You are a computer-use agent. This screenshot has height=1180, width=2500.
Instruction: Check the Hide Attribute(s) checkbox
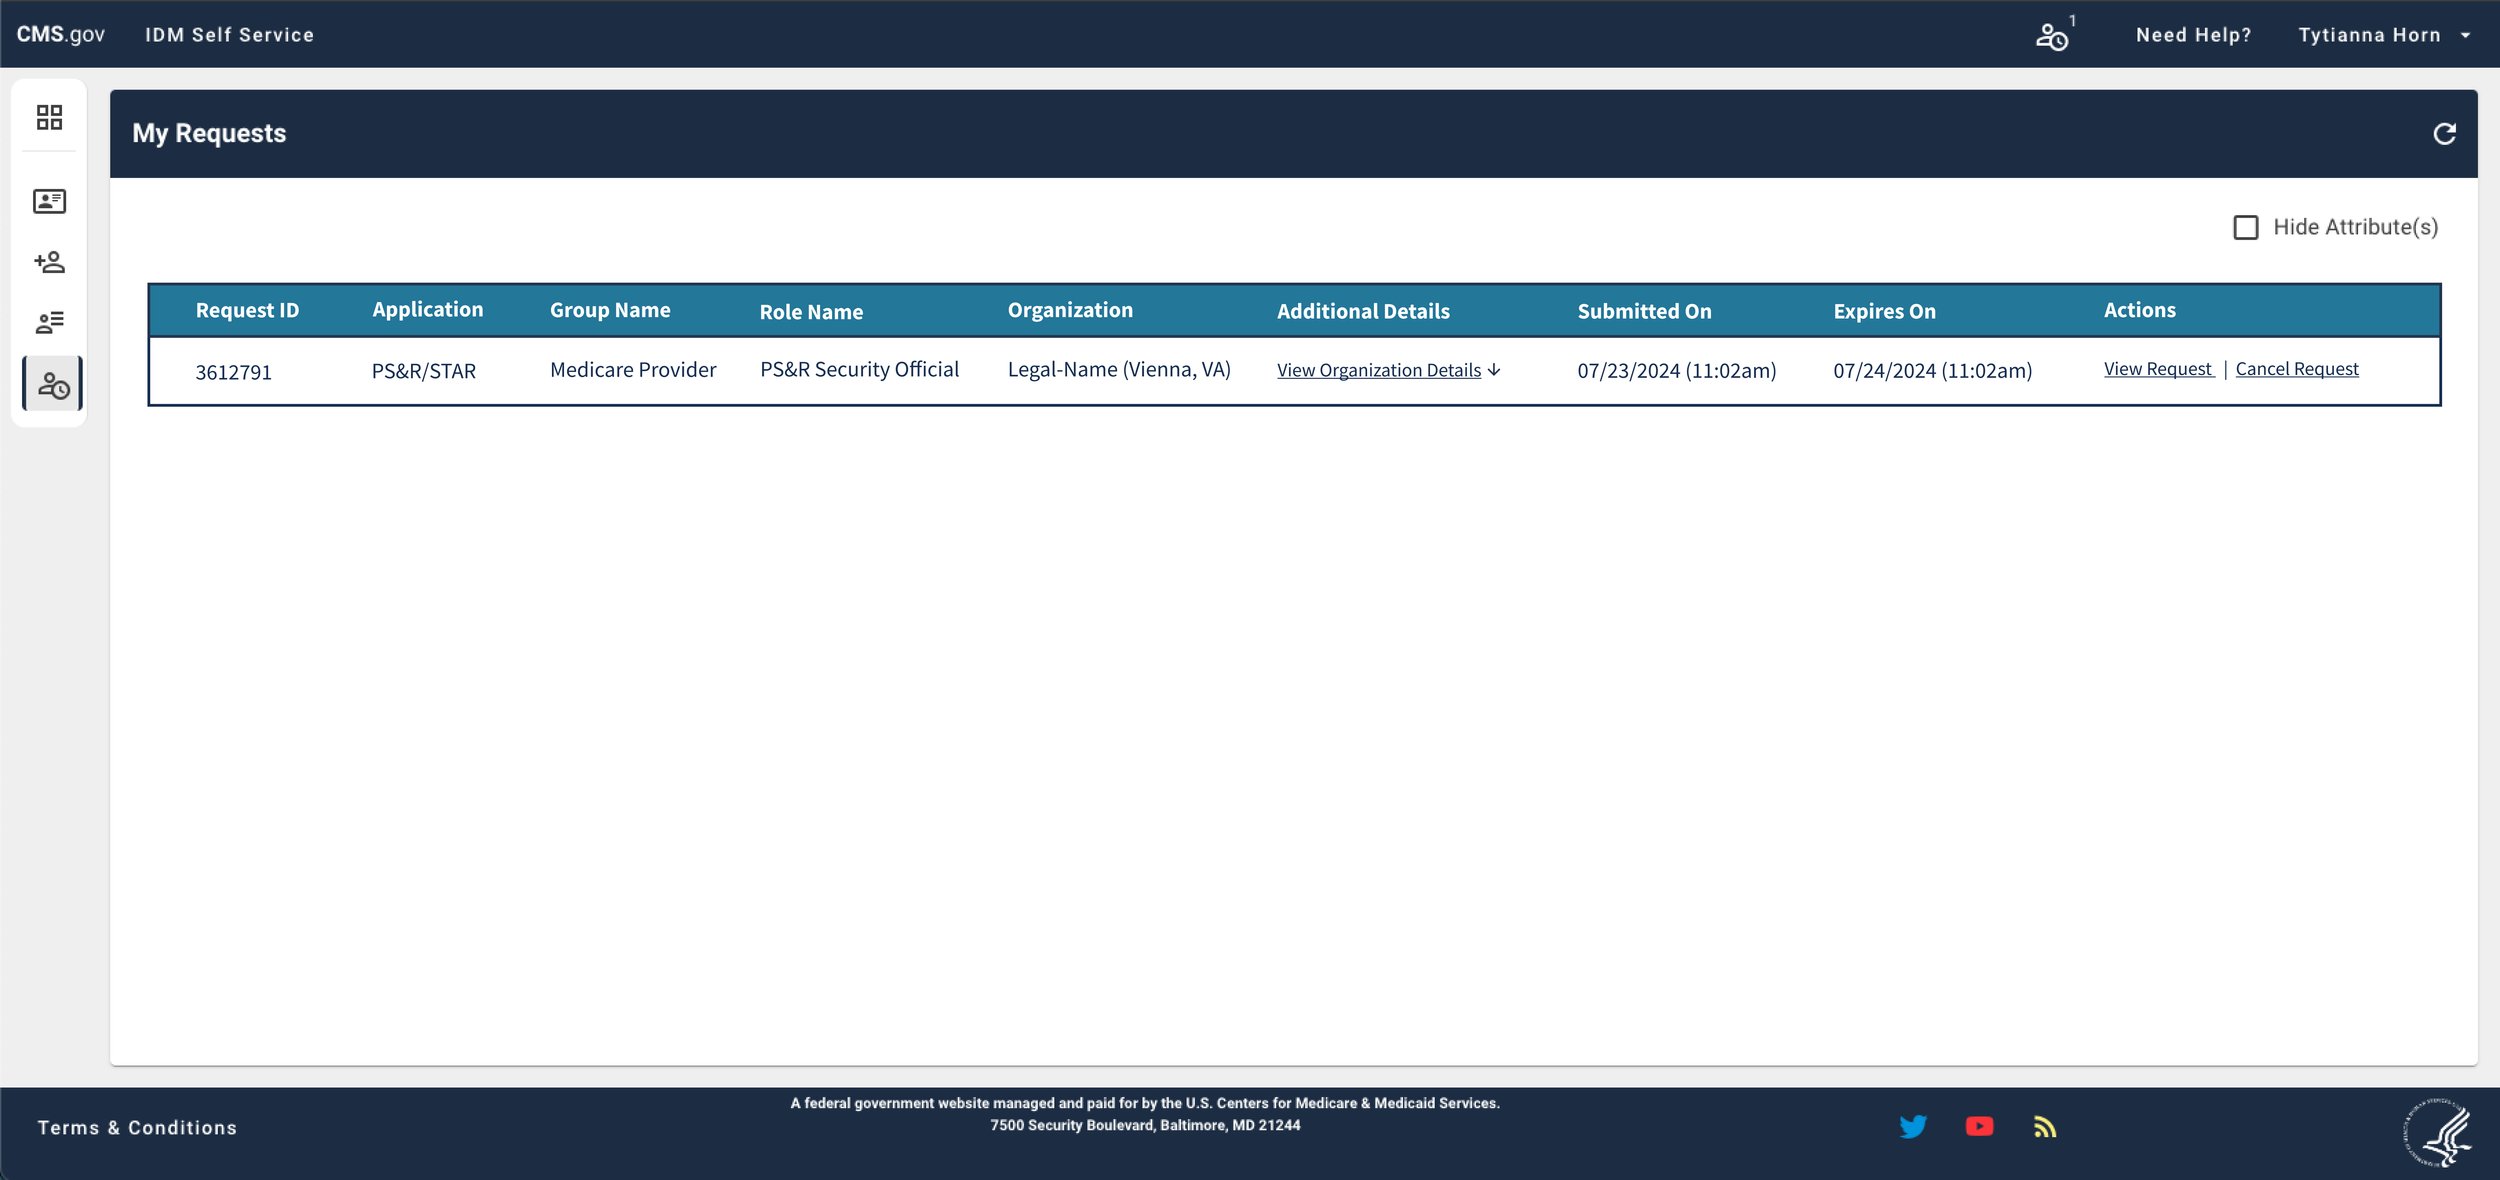2246,228
